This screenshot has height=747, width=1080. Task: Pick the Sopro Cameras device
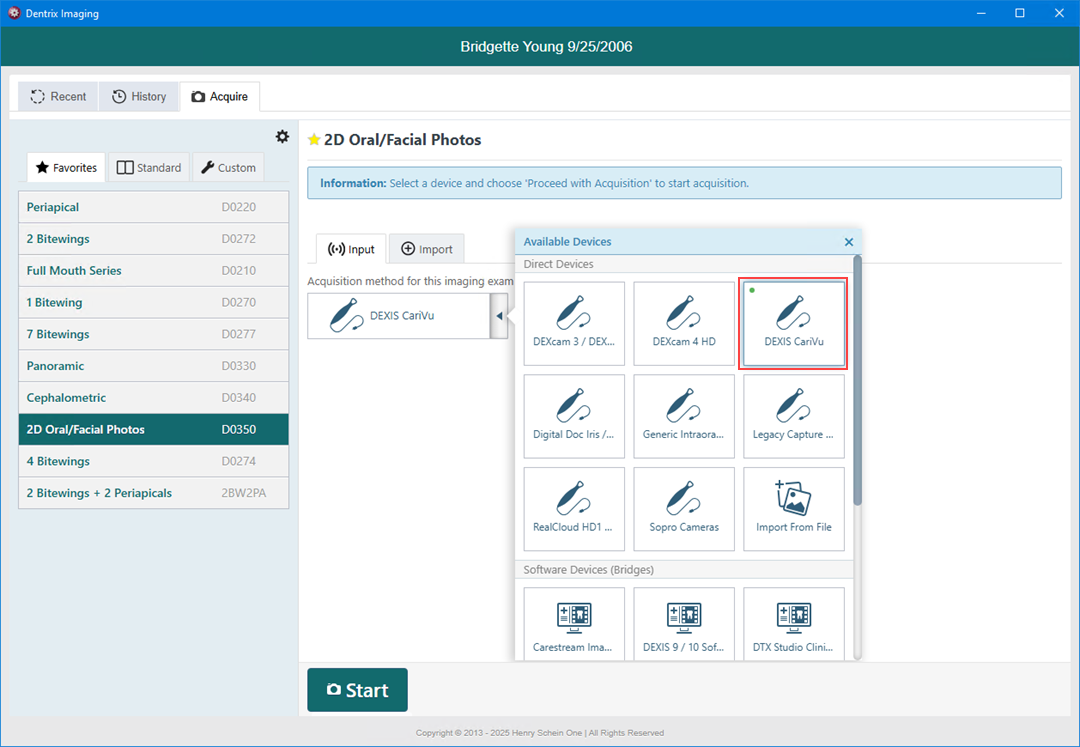point(684,508)
